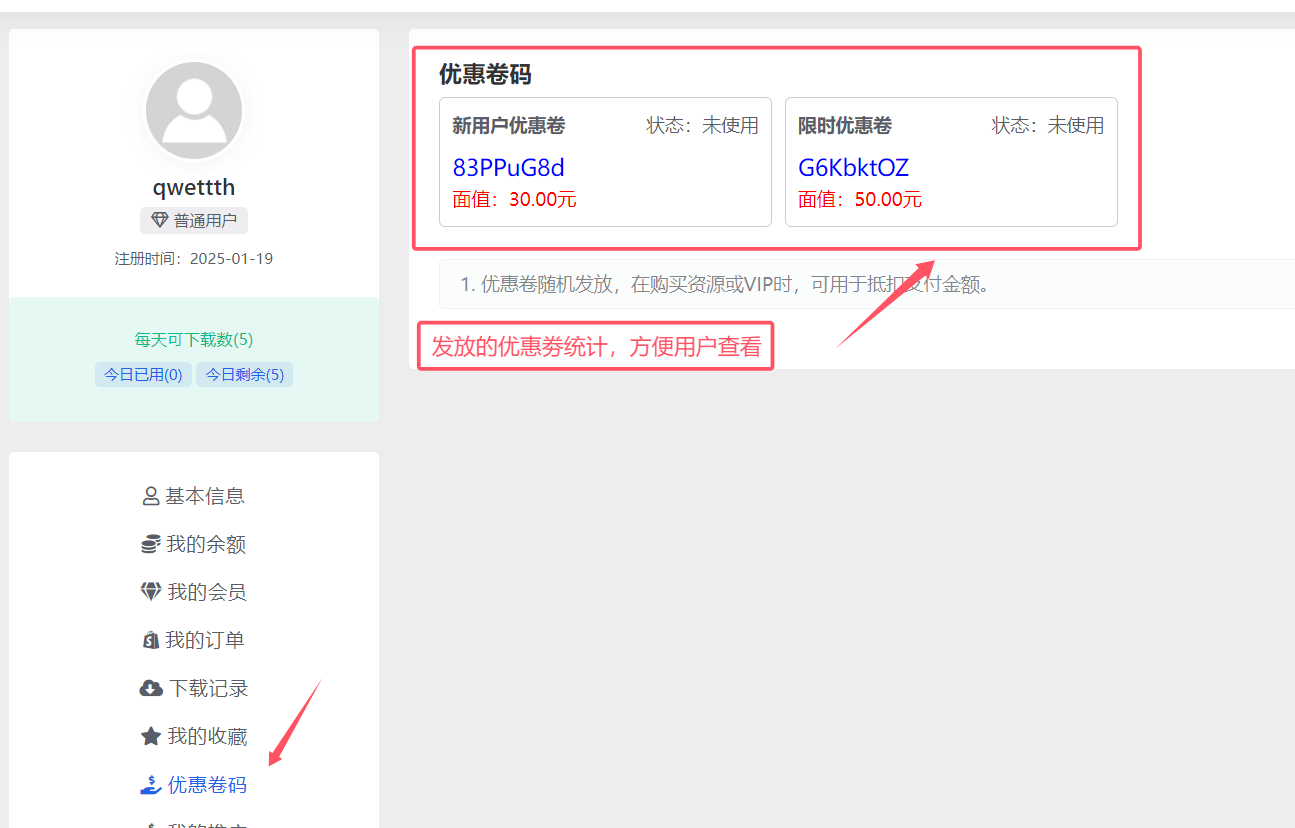Click the 限时优惠卷 card title
Viewport: 1295px width, 828px height.
(x=844, y=126)
